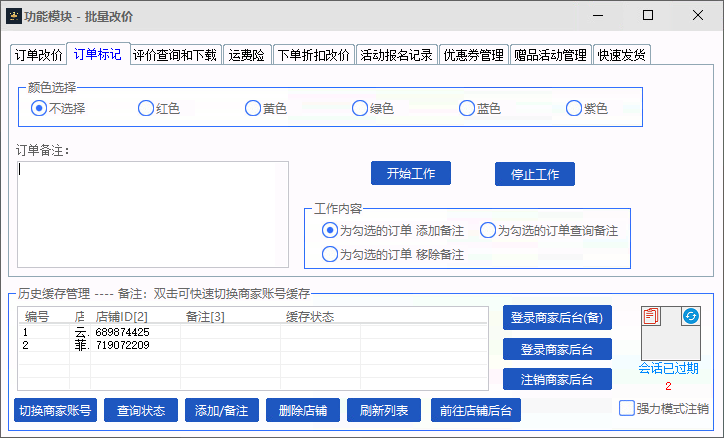Switch to the 订单改价 tab
The height and width of the screenshot is (438, 724).
tap(39, 55)
